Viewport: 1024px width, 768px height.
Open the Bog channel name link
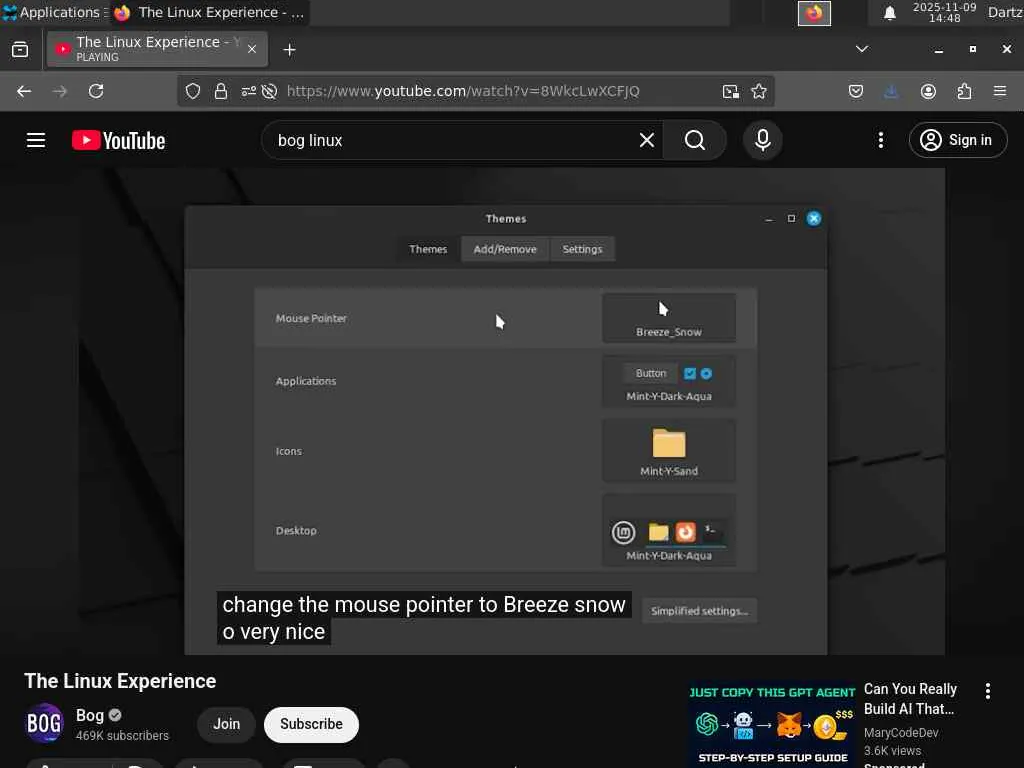pos(90,716)
